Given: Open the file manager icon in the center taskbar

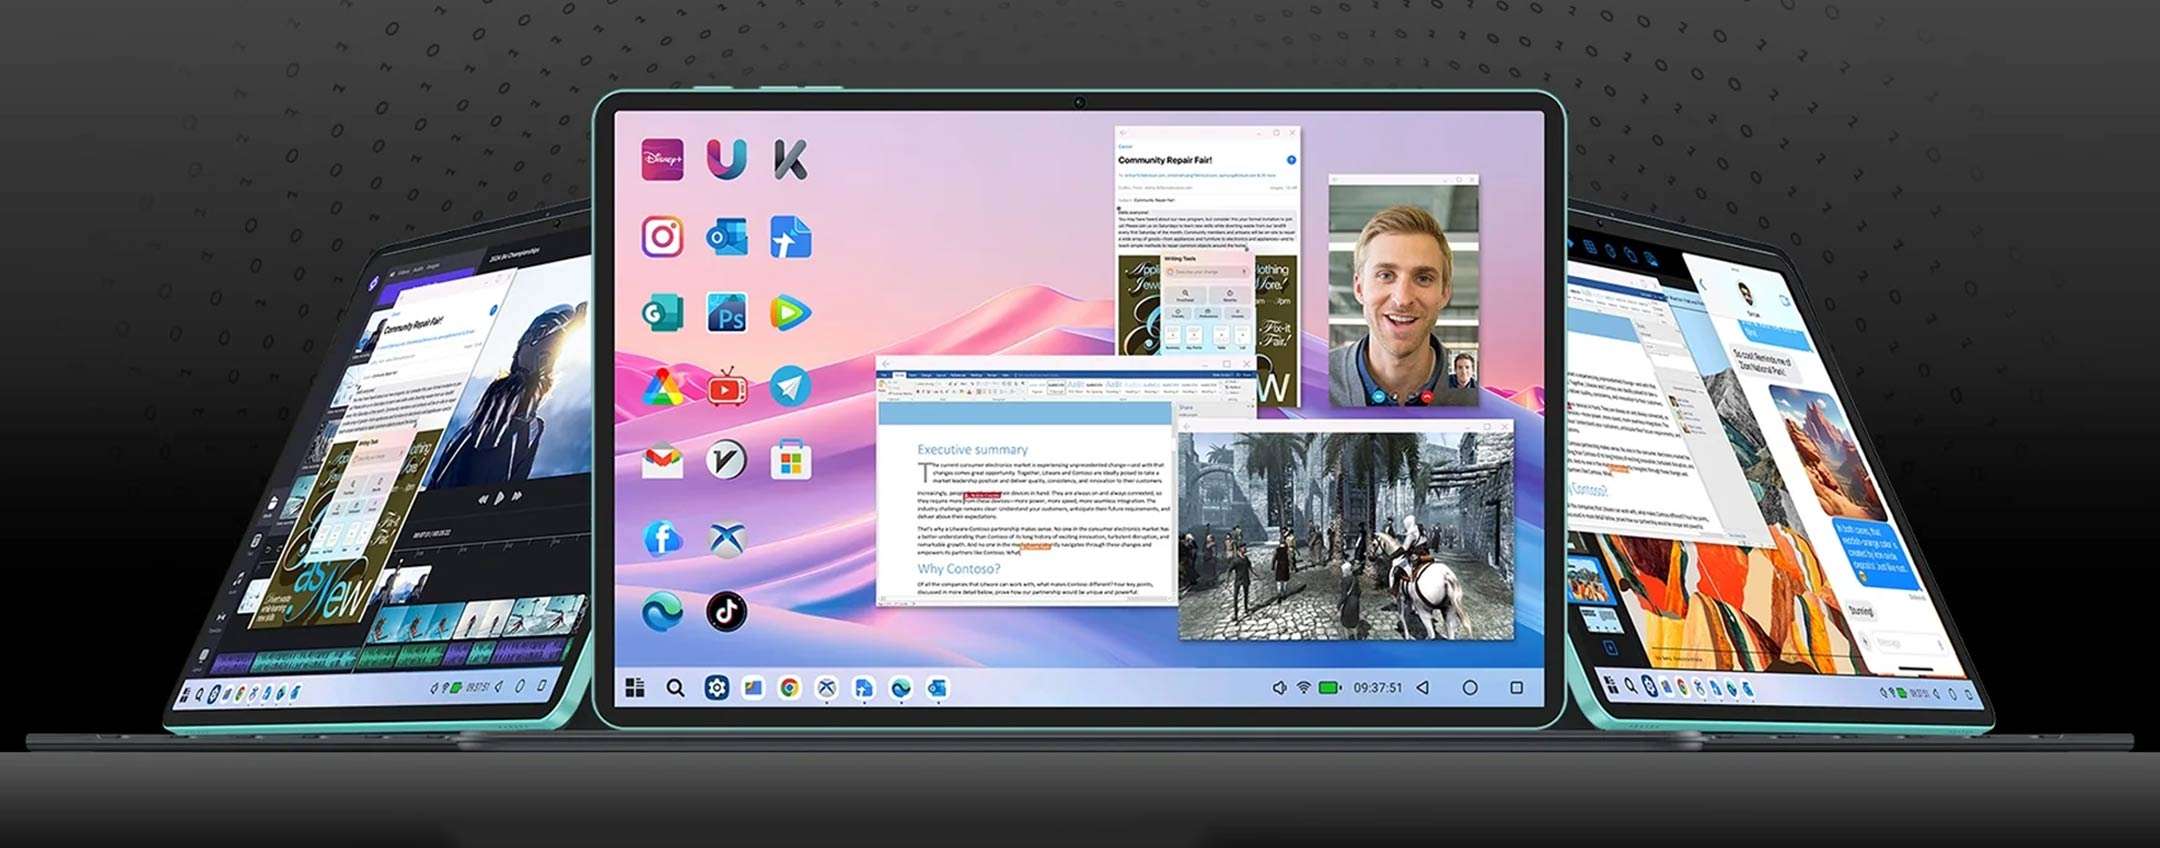Looking at the screenshot, I should coord(753,688).
